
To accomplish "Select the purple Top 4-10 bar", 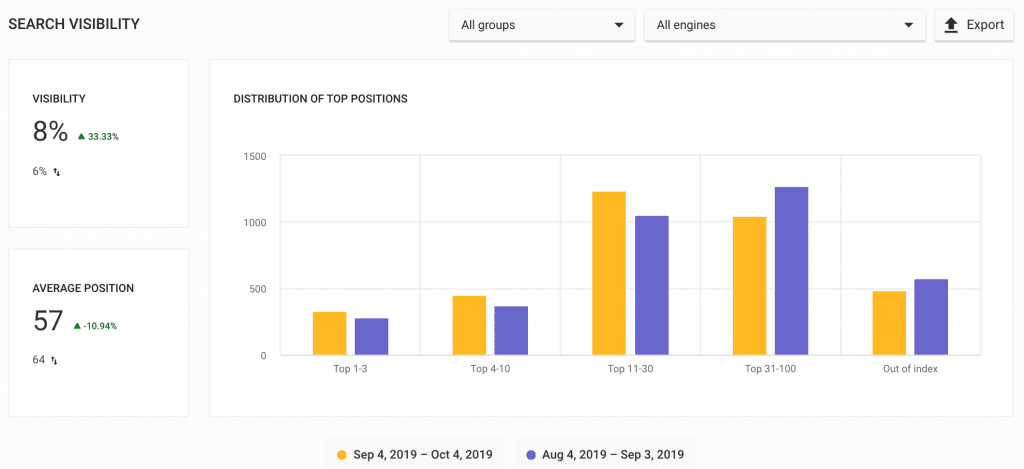I will pos(511,331).
